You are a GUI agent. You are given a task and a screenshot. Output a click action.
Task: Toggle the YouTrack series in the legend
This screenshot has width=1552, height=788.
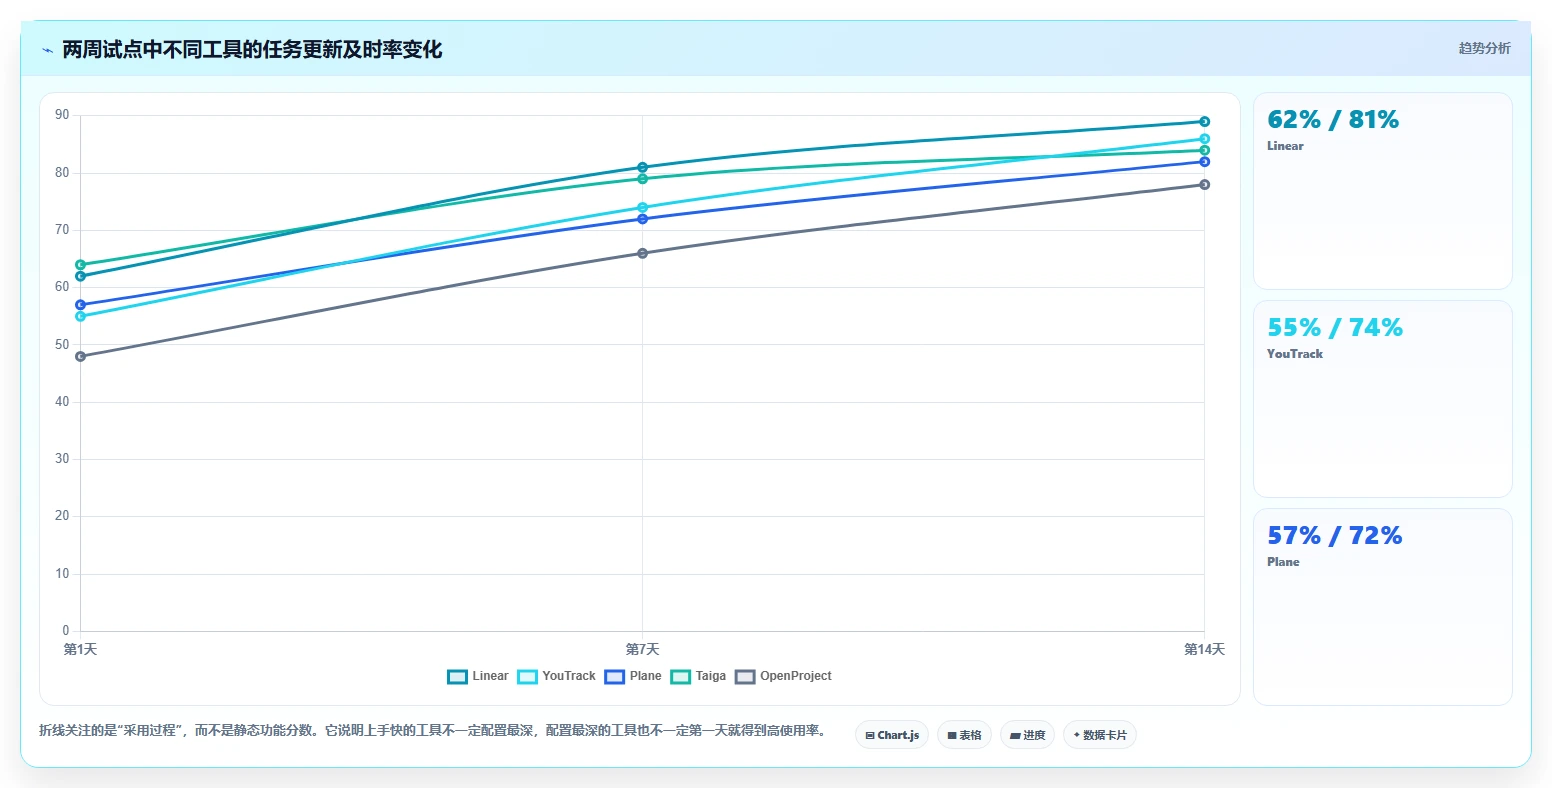click(557, 676)
